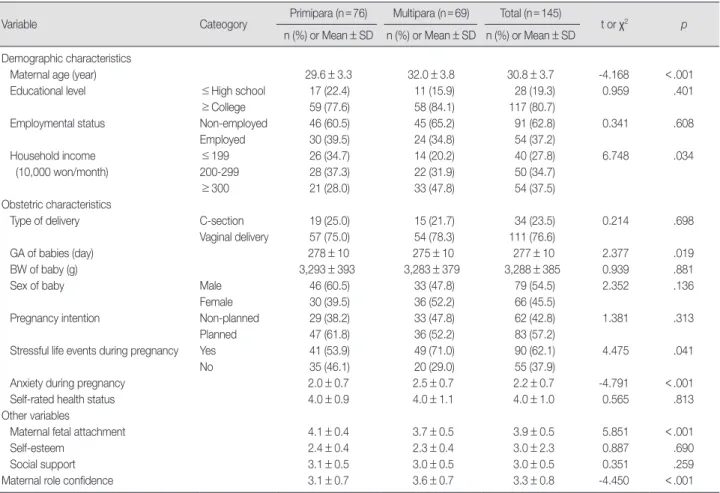
Task: Click the "Maternal age (year)" row label
Action: [x=53, y=75]
